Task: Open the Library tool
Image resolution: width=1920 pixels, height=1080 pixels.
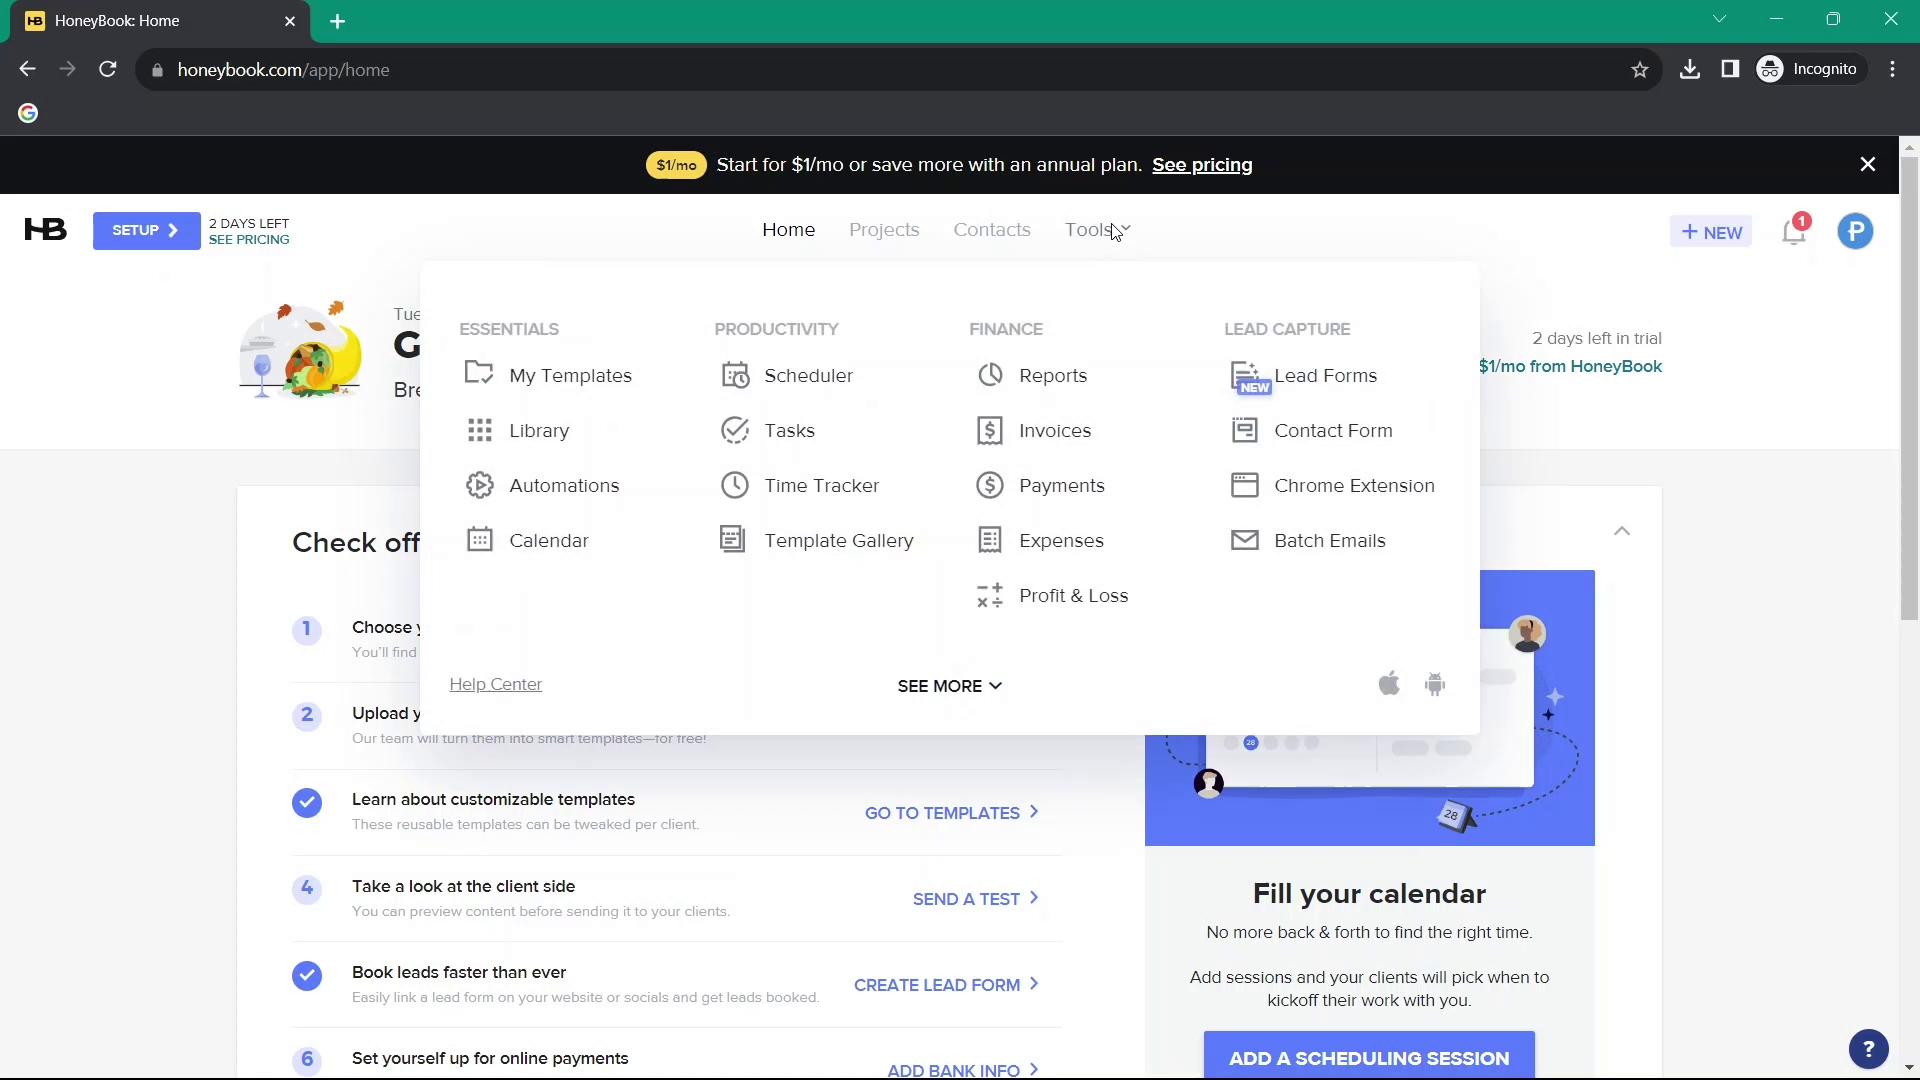Action: click(539, 430)
